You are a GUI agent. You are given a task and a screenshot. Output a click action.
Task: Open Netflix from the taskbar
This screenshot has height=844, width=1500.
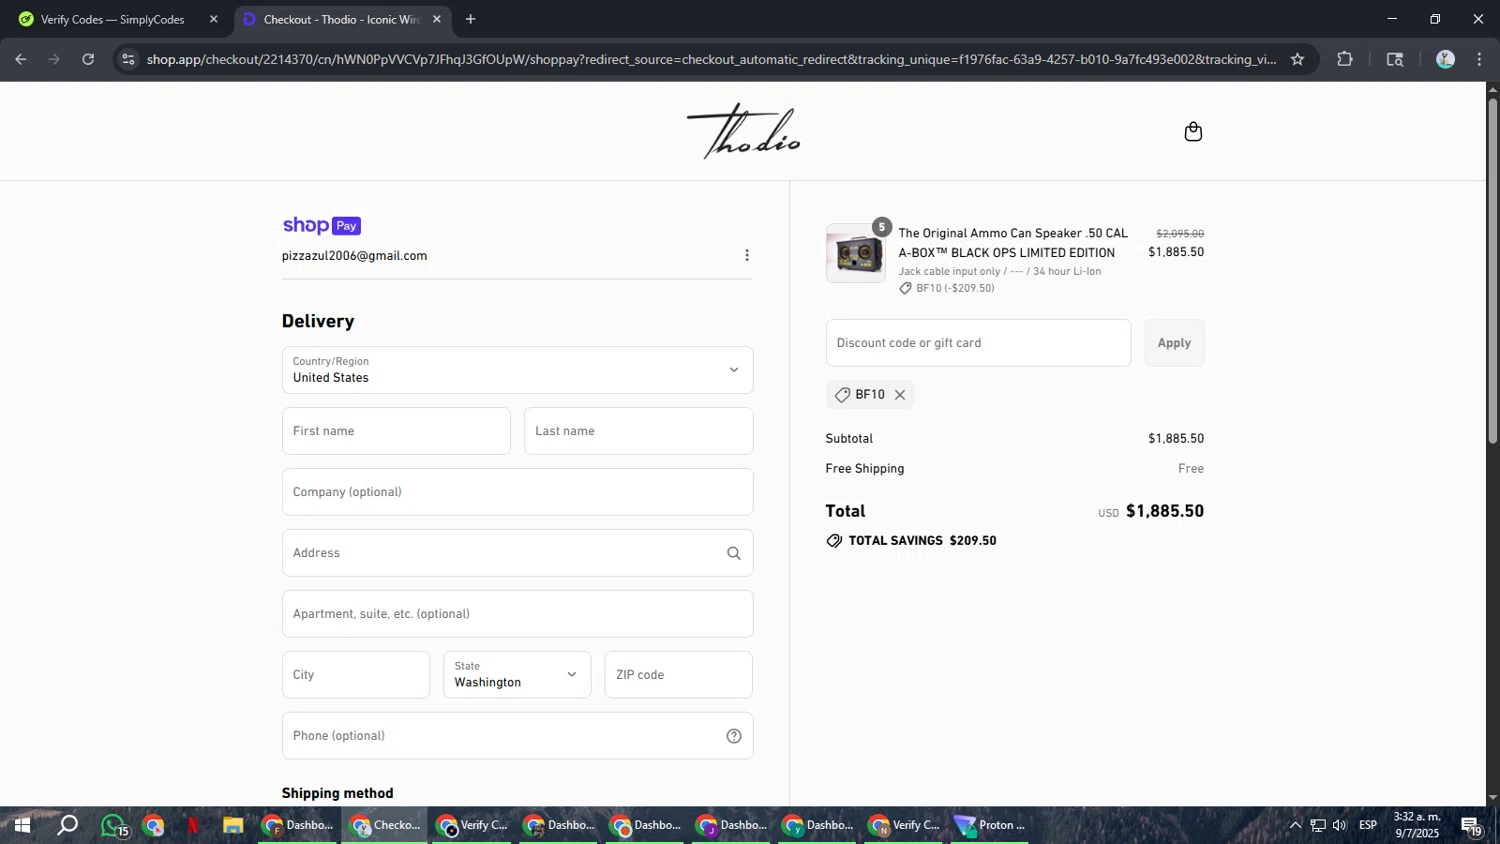click(193, 825)
